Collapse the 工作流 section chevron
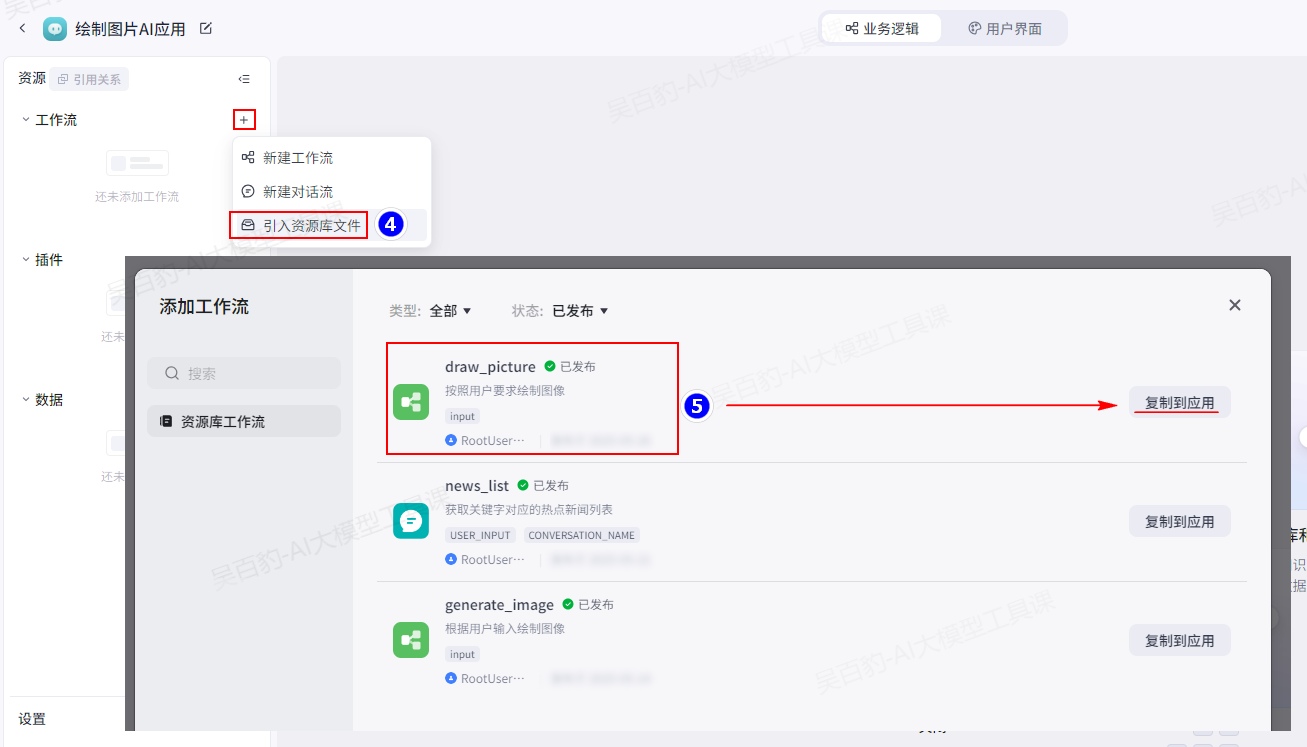Viewport: 1307px width, 747px height. (26, 120)
